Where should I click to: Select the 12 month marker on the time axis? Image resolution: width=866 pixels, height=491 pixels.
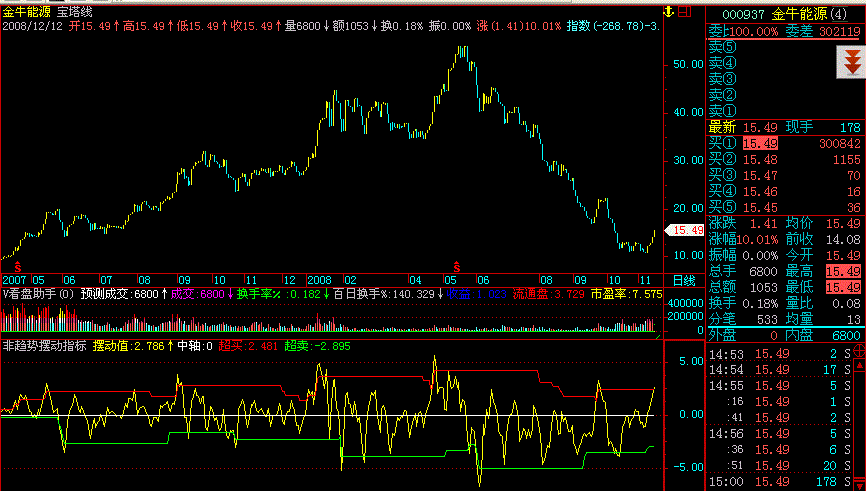coord(289,280)
